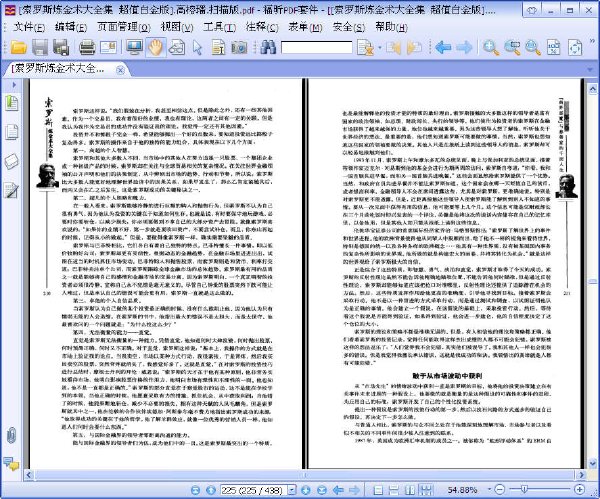Go to previous view with blue left arrow
Screen dimensions: 600x499
(443, 48)
